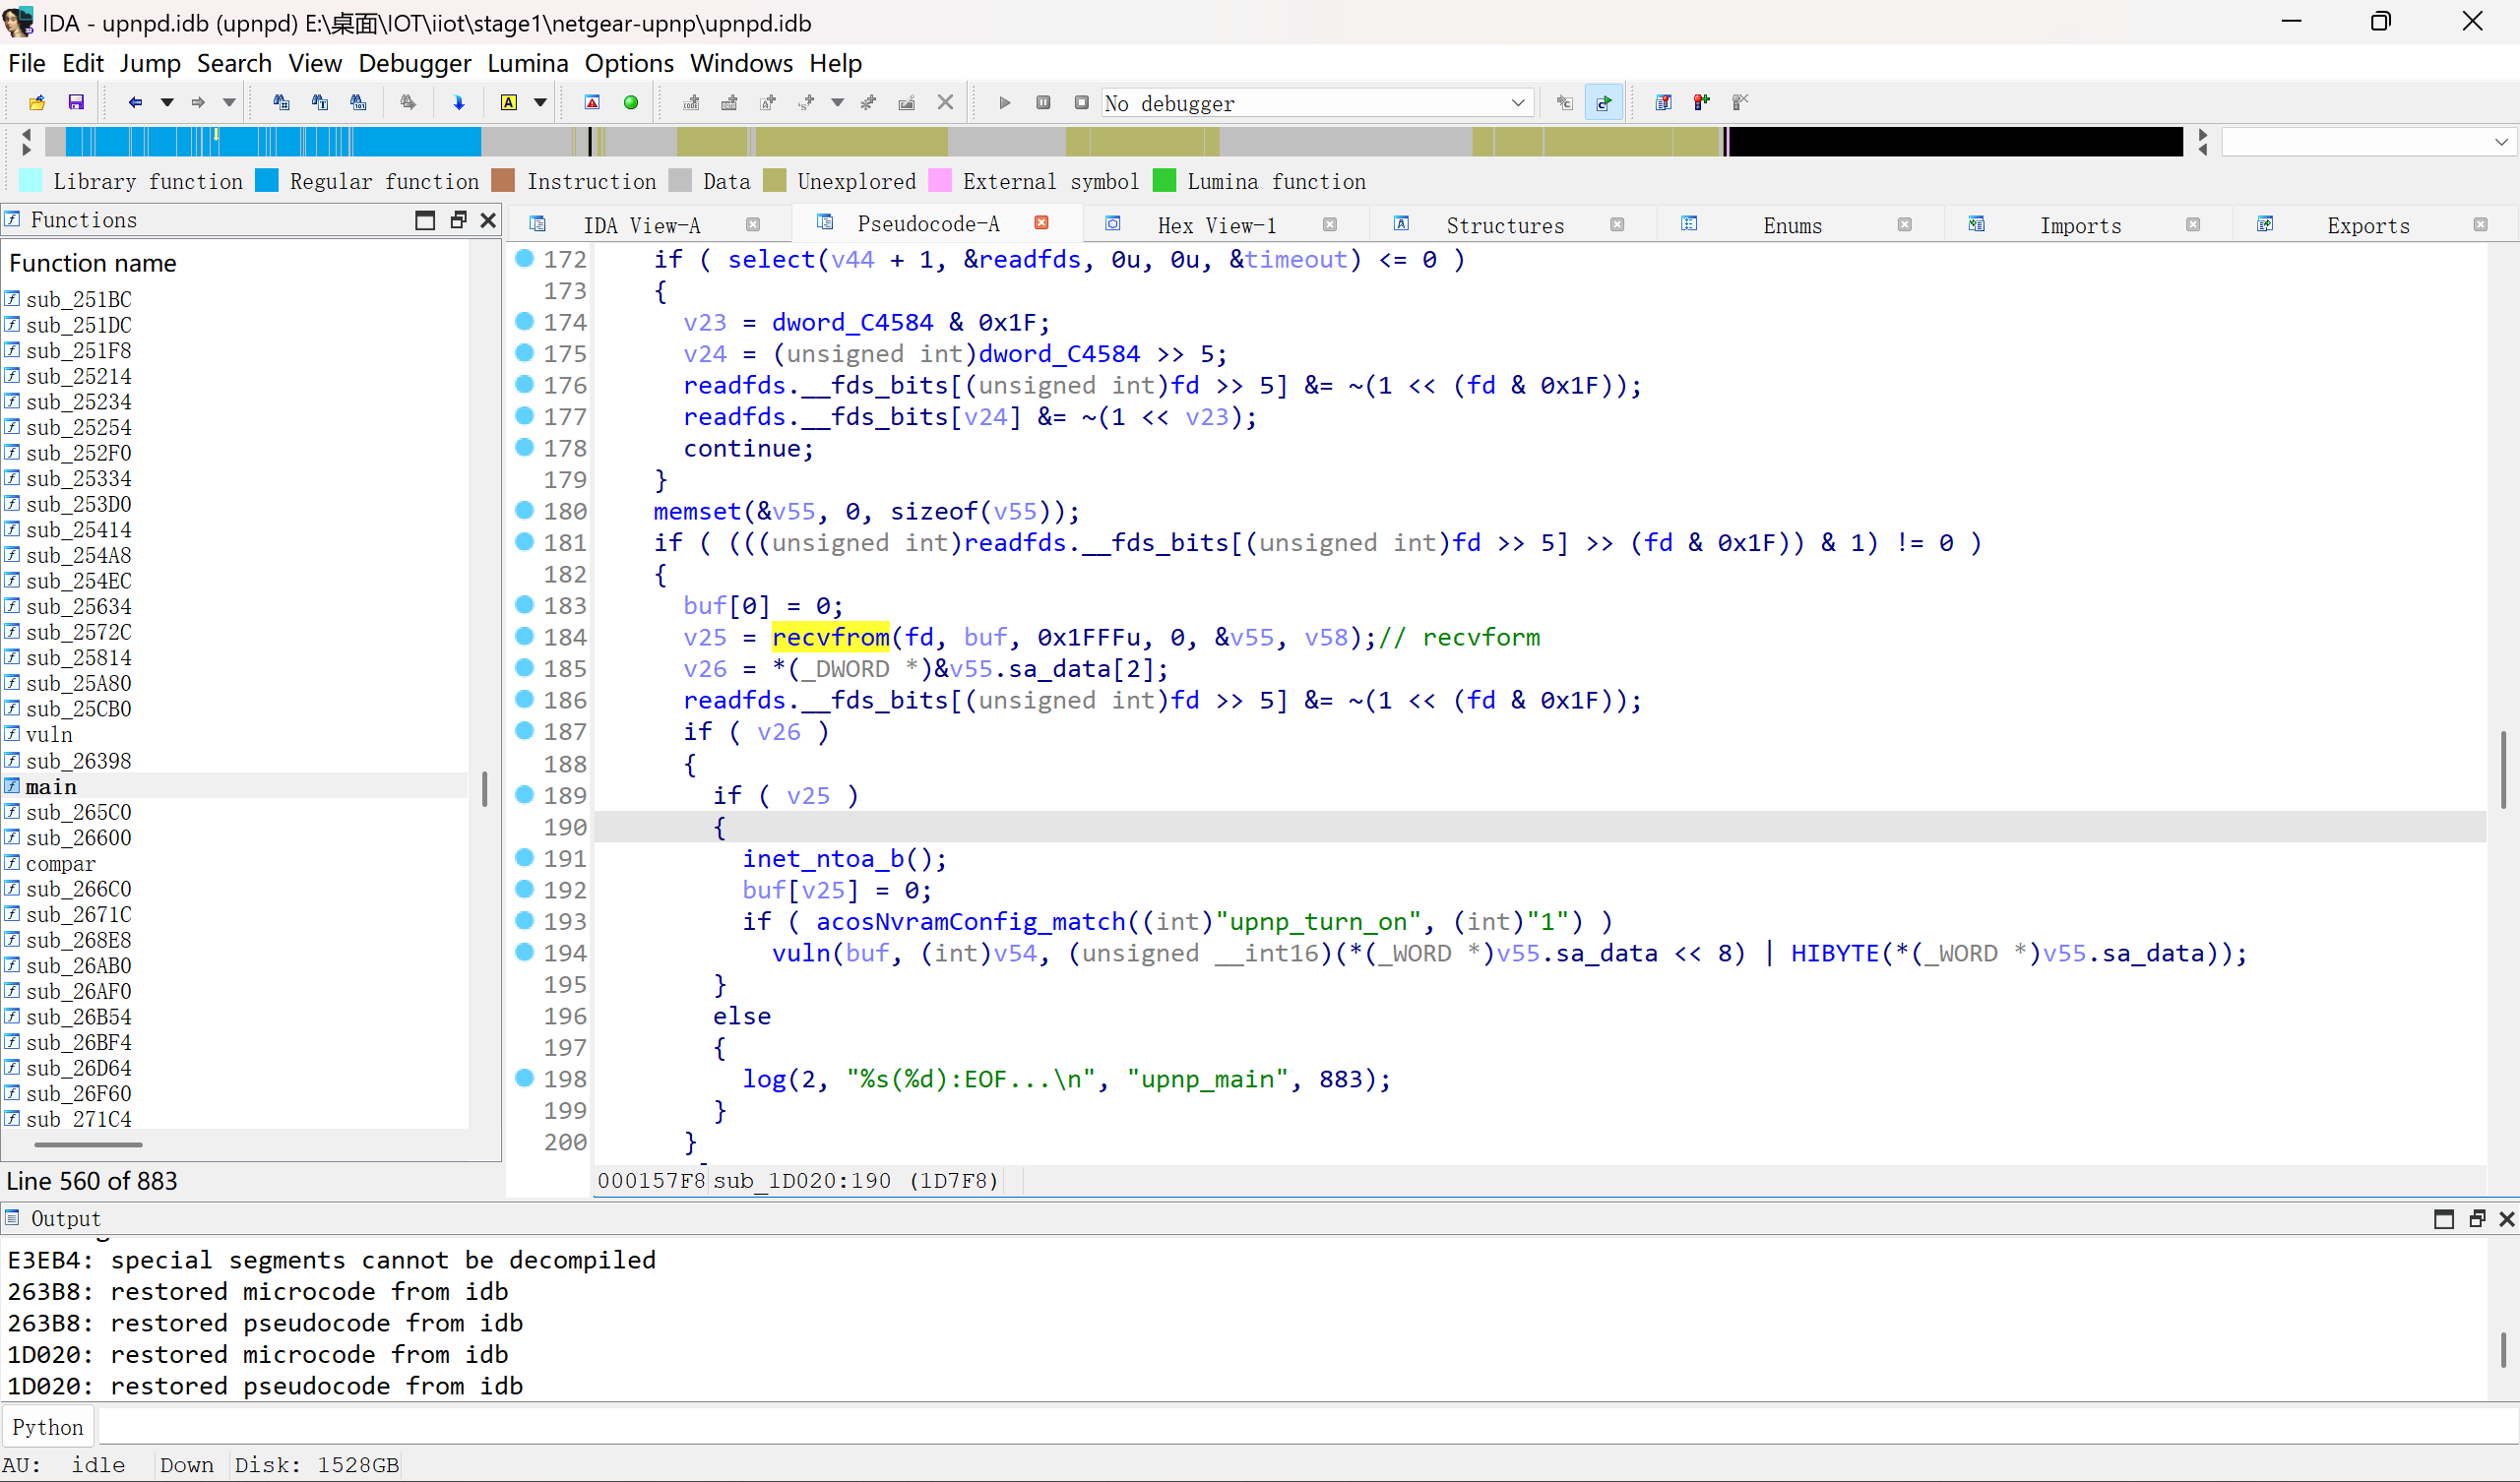Save the database with the floppy disk icon
Viewport: 2520px width, 1482px height.
click(x=76, y=102)
